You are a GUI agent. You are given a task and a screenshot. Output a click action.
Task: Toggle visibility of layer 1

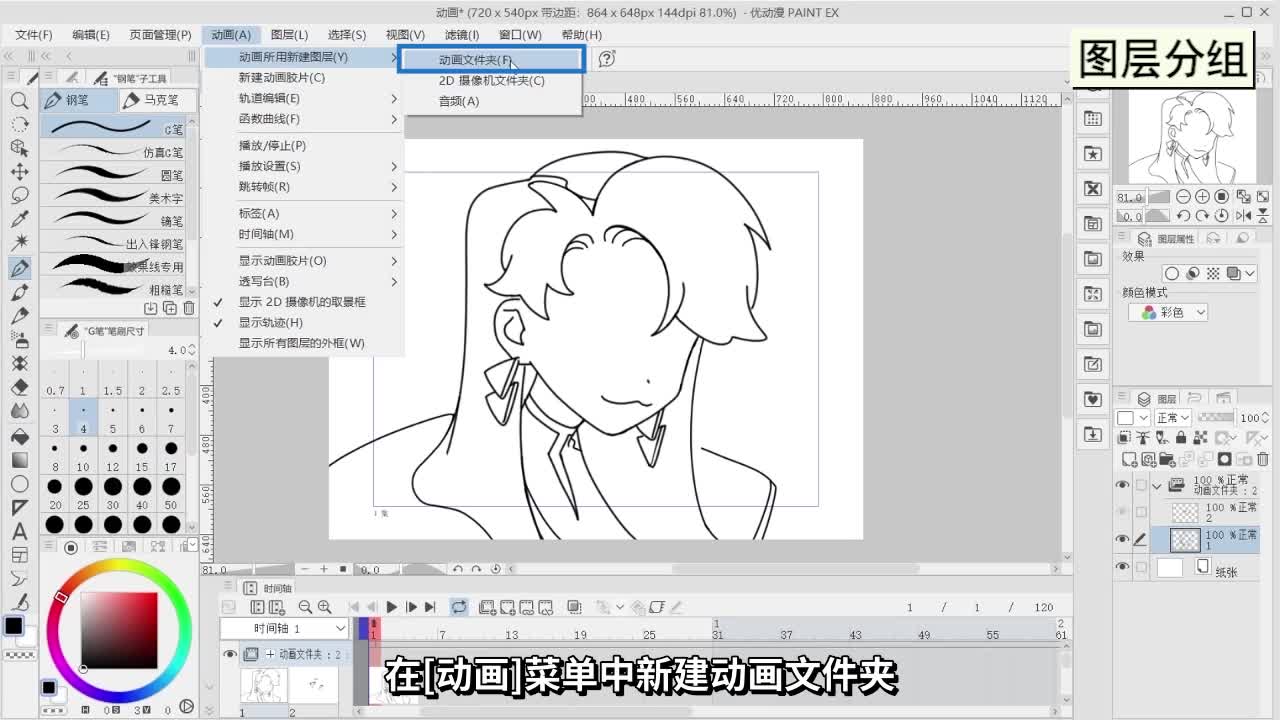tap(1123, 540)
